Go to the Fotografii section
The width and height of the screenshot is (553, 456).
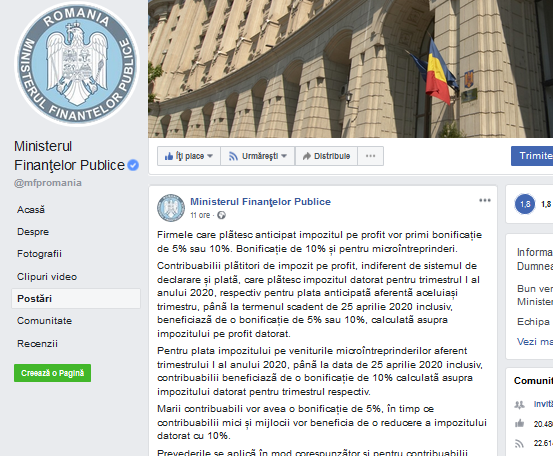click(40, 254)
